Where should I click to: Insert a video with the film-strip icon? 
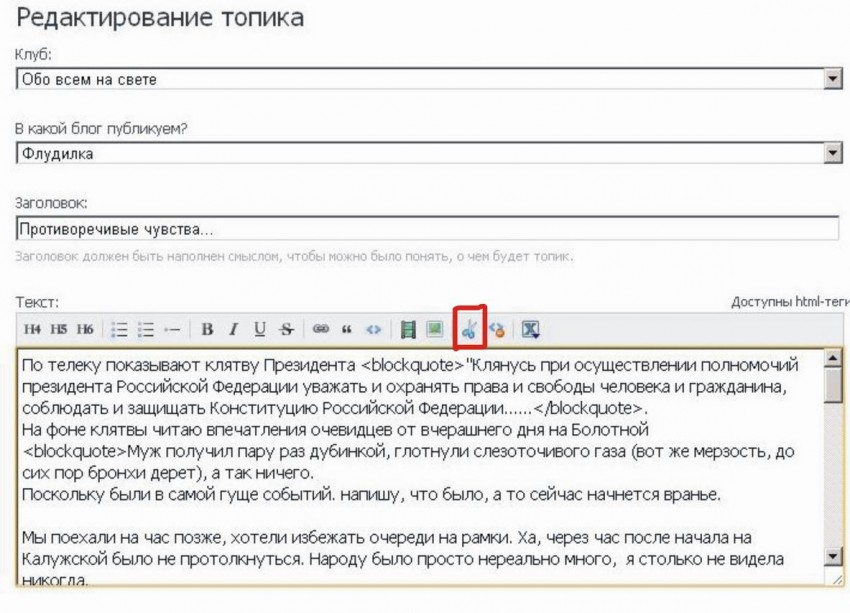tap(408, 328)
